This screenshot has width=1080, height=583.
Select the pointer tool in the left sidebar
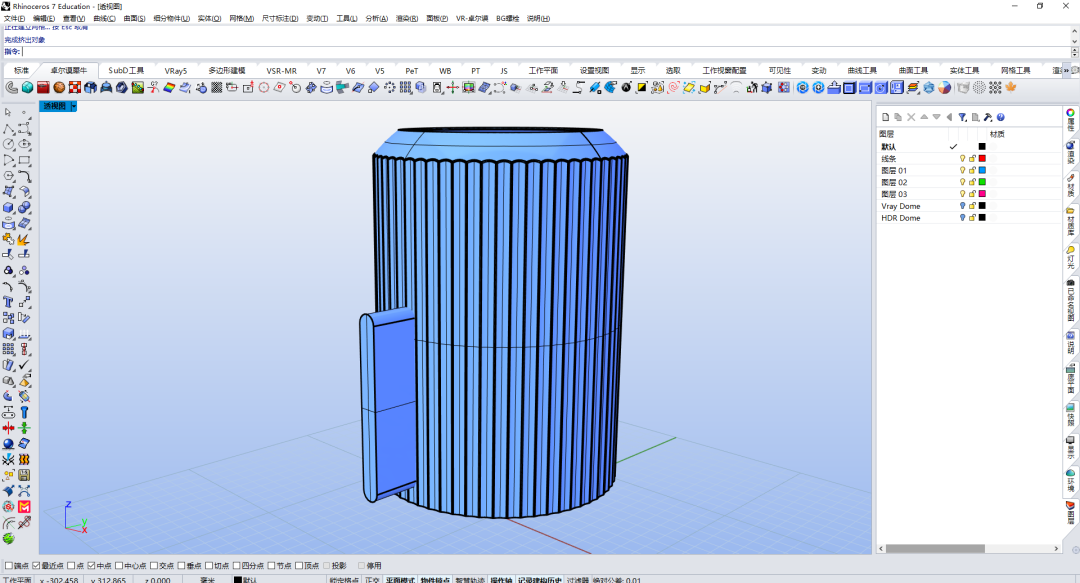8,112
